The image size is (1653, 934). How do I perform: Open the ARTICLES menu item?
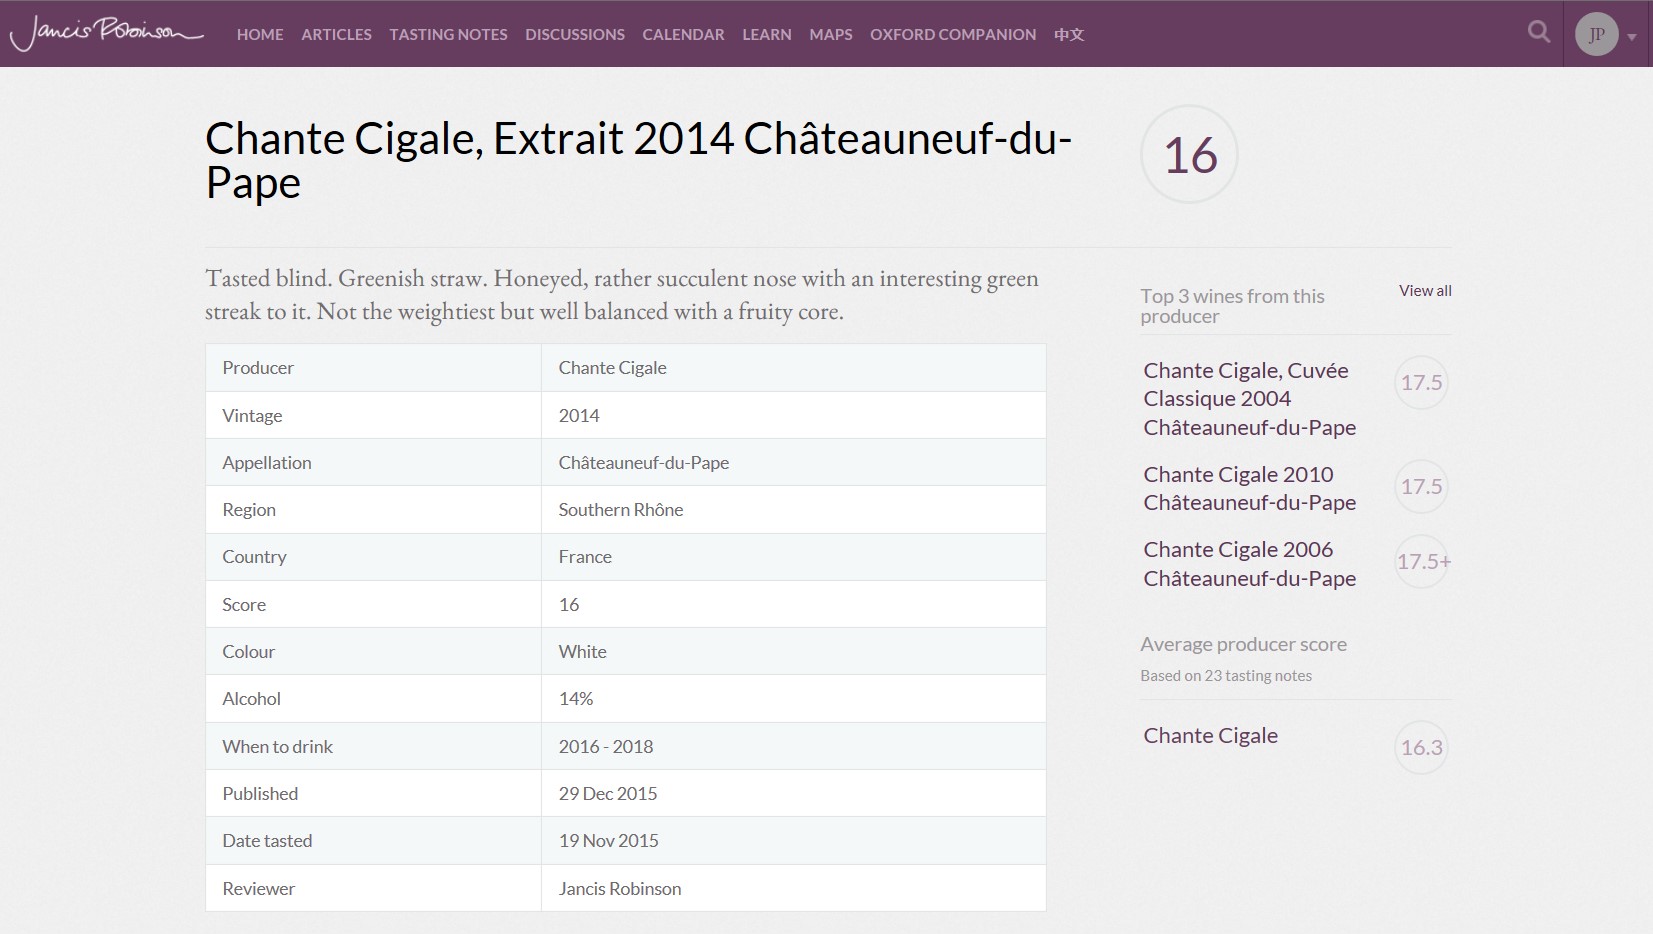(x=336, y=34)
